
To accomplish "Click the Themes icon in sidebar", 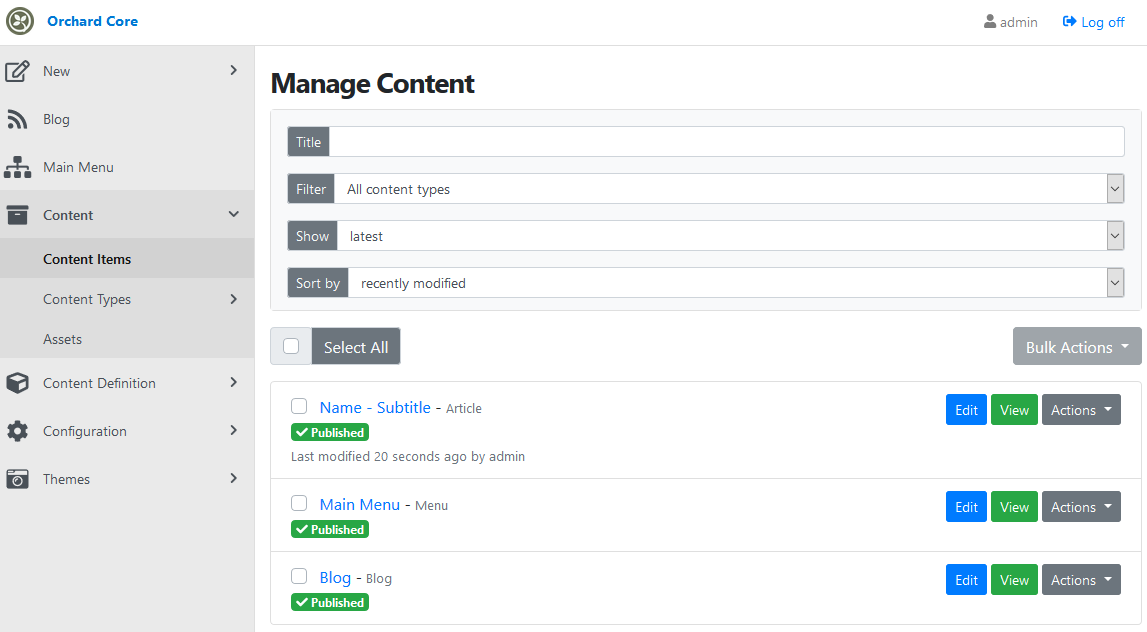I will (17, 479).
